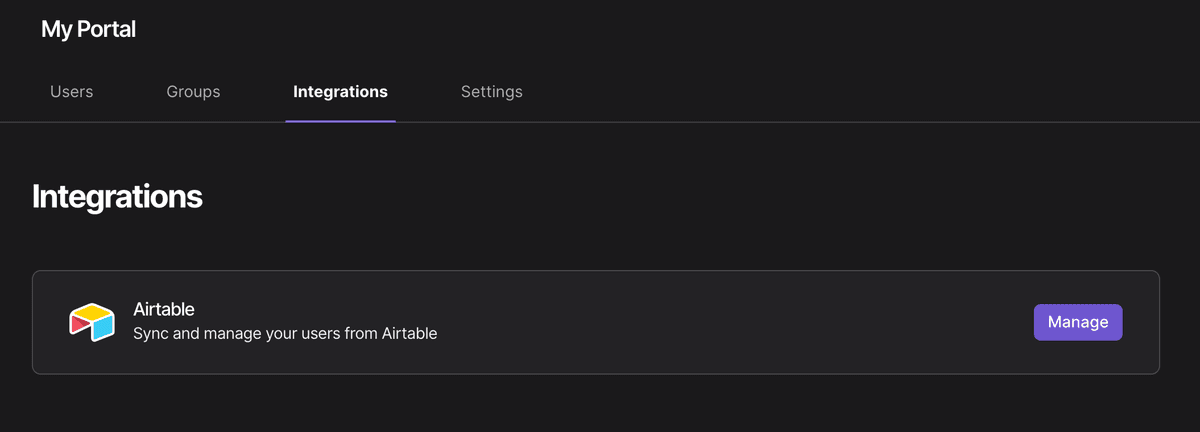The image size is (1200, 432).
Task: Open the Users tab
Action: click(x=71, y=92)
